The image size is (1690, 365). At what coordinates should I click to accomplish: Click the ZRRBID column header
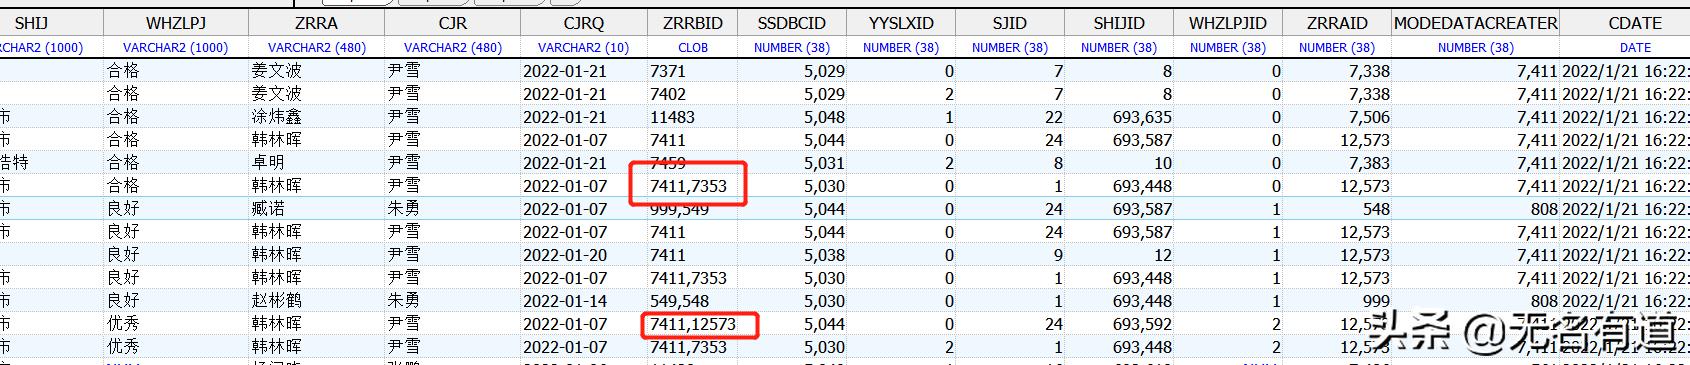[x=692, y=23]
